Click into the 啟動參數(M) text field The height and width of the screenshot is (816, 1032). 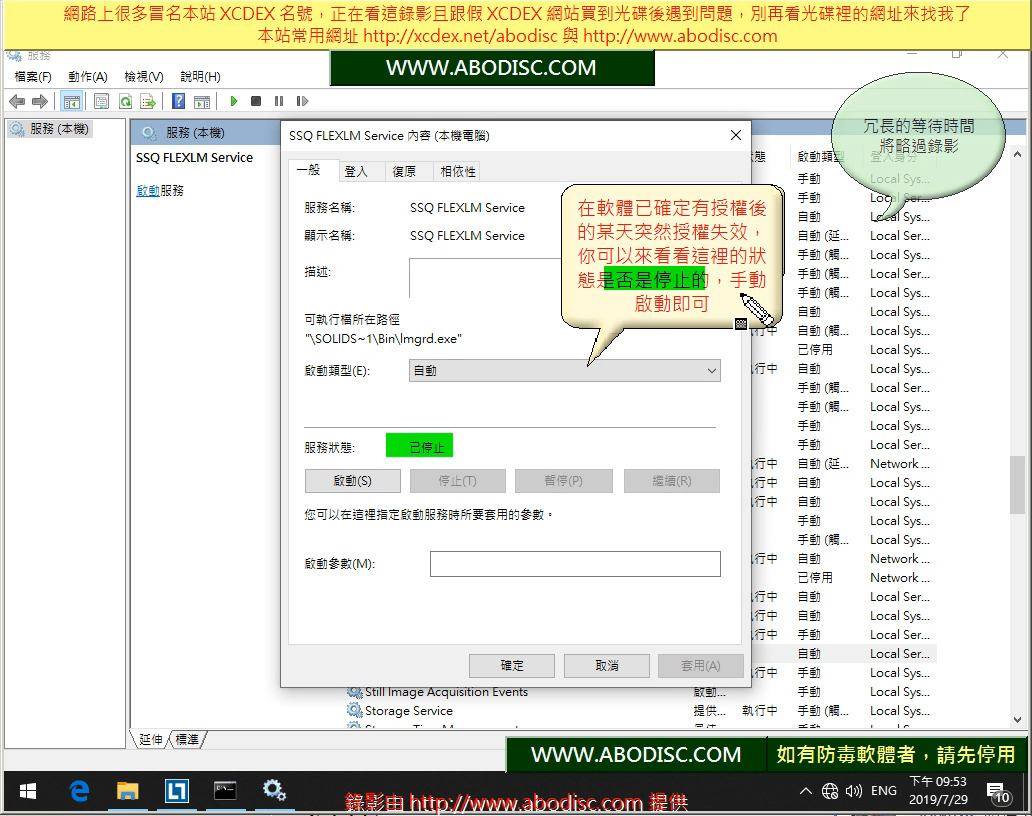click(x=575, y=564)
